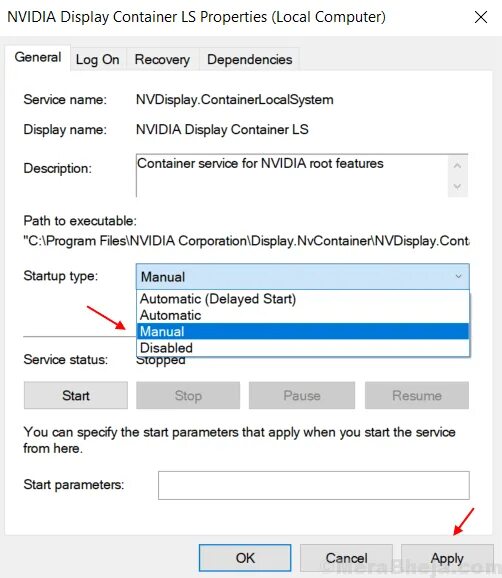Click the greyed Stop button

tap(188, 396)
